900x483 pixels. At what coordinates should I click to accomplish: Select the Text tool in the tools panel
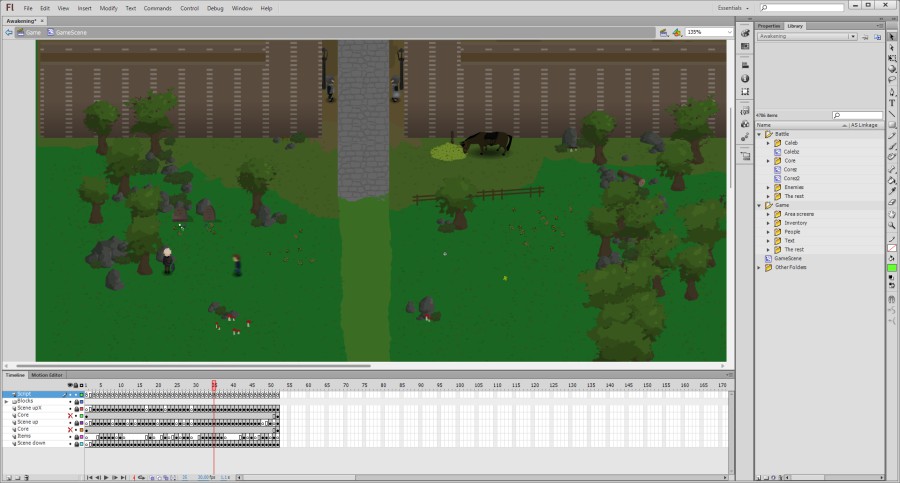tap(892, 102)
